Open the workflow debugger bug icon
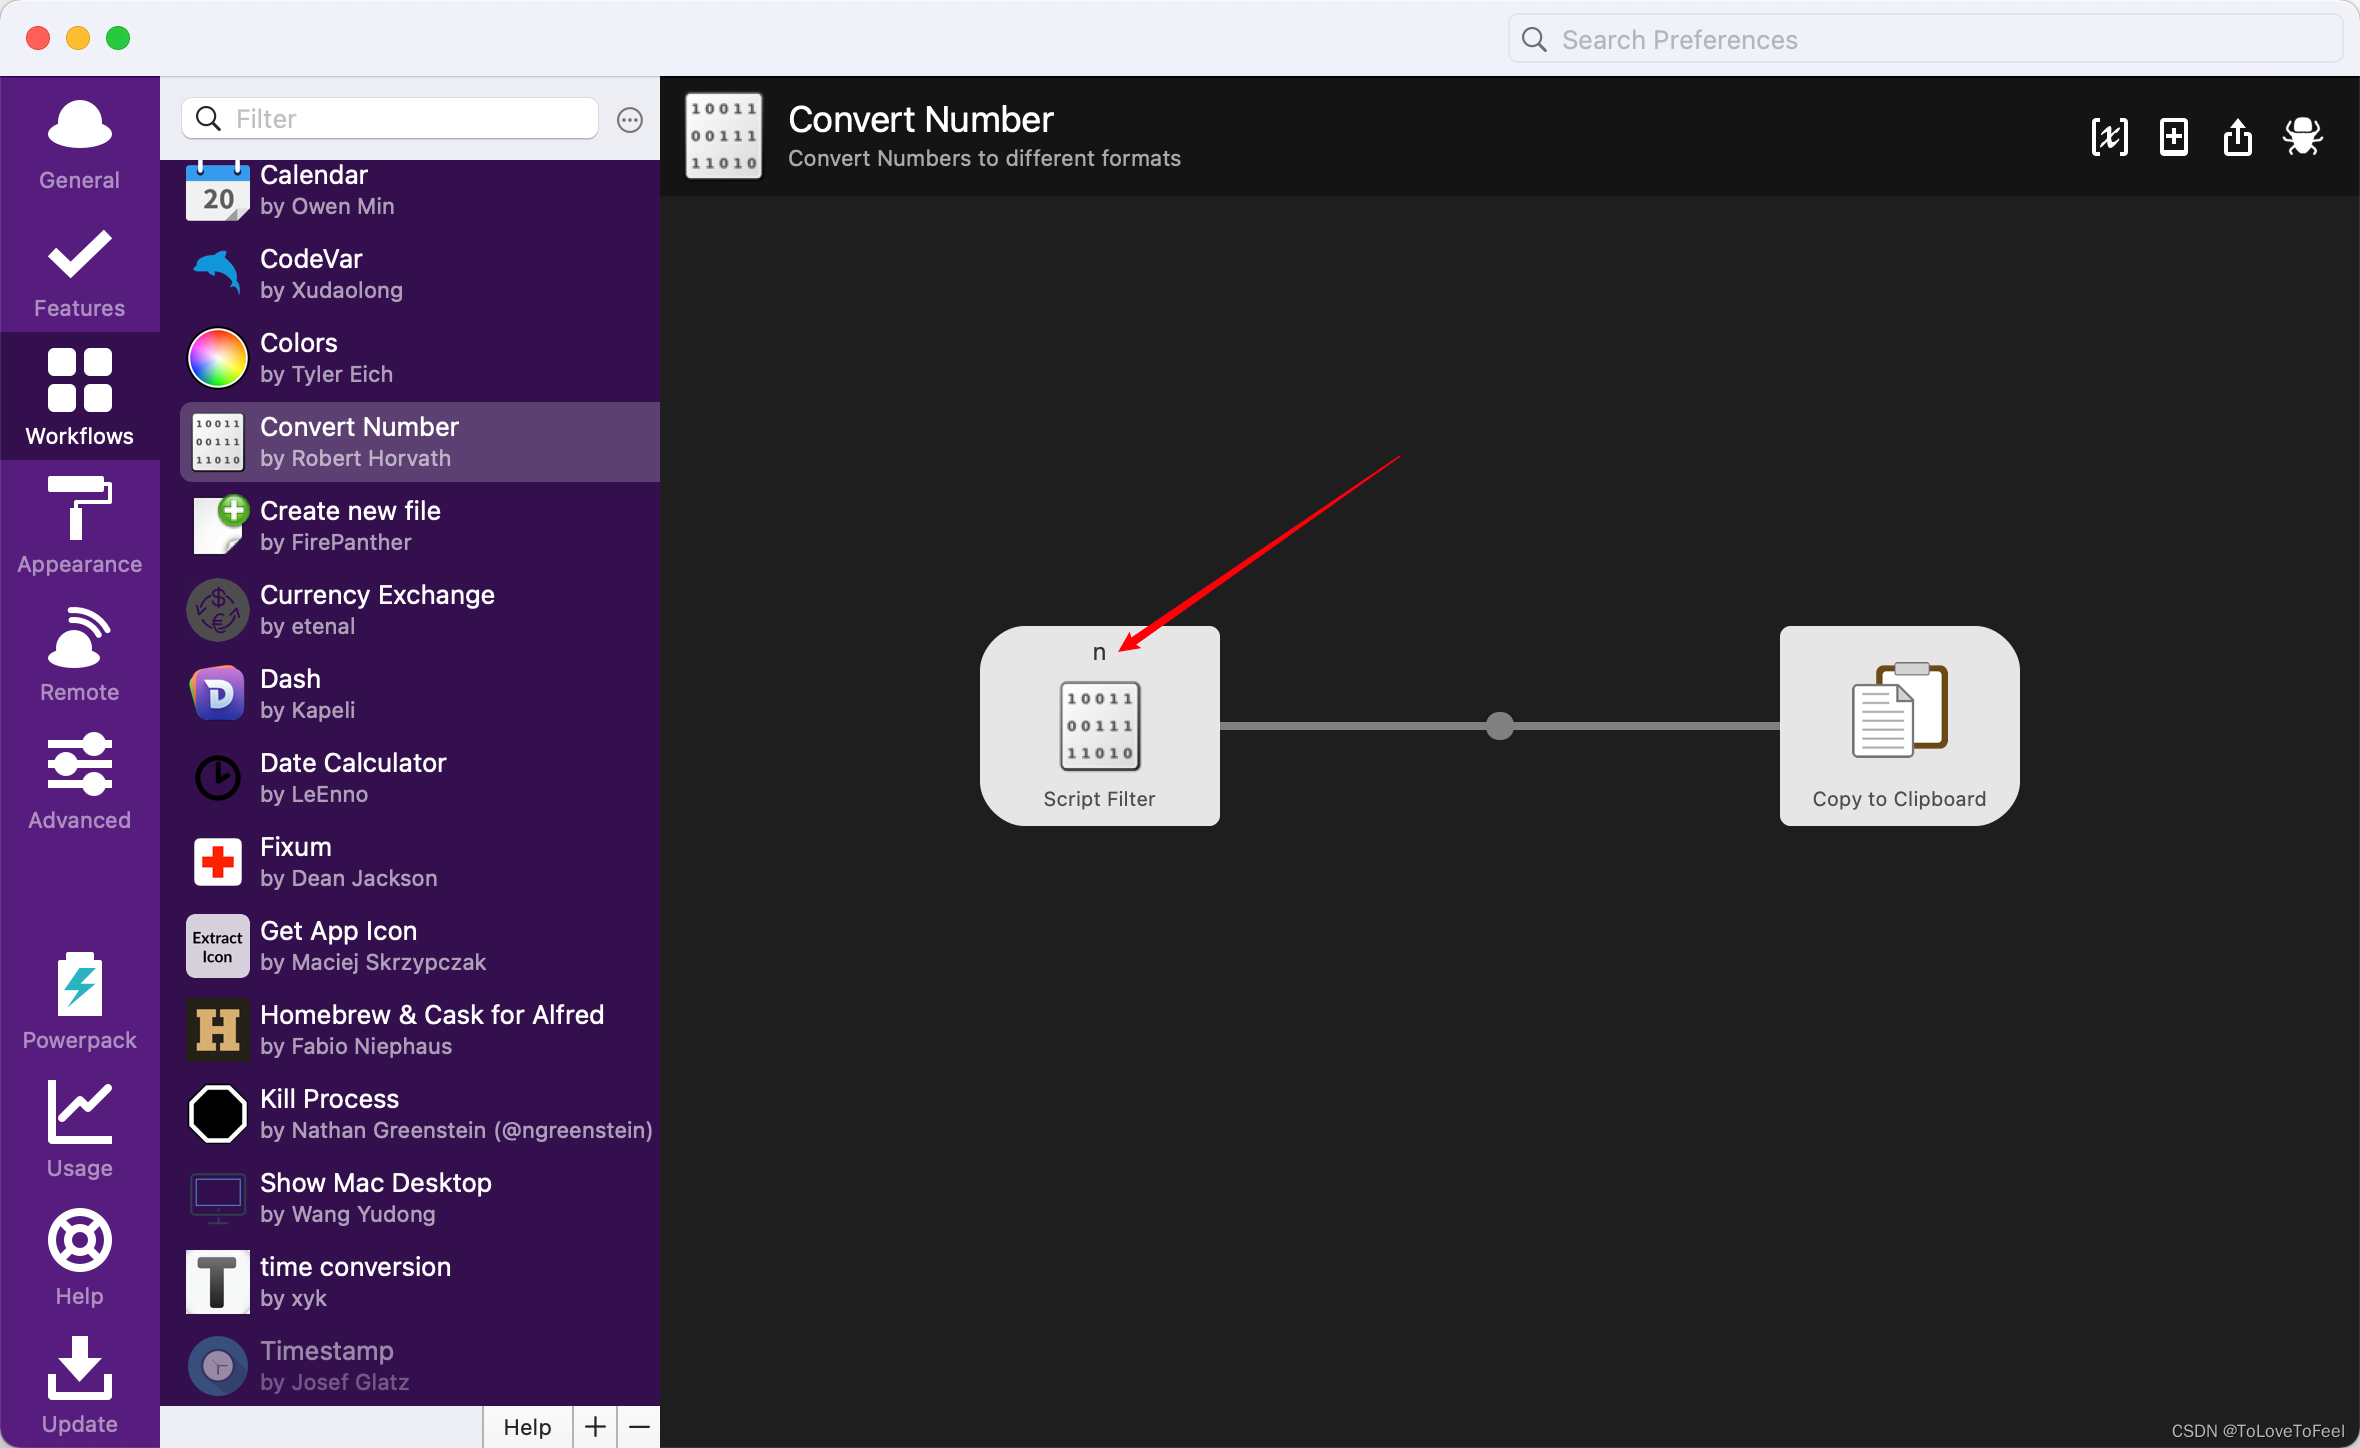2360x1448 pixels. coord(2302,137)
